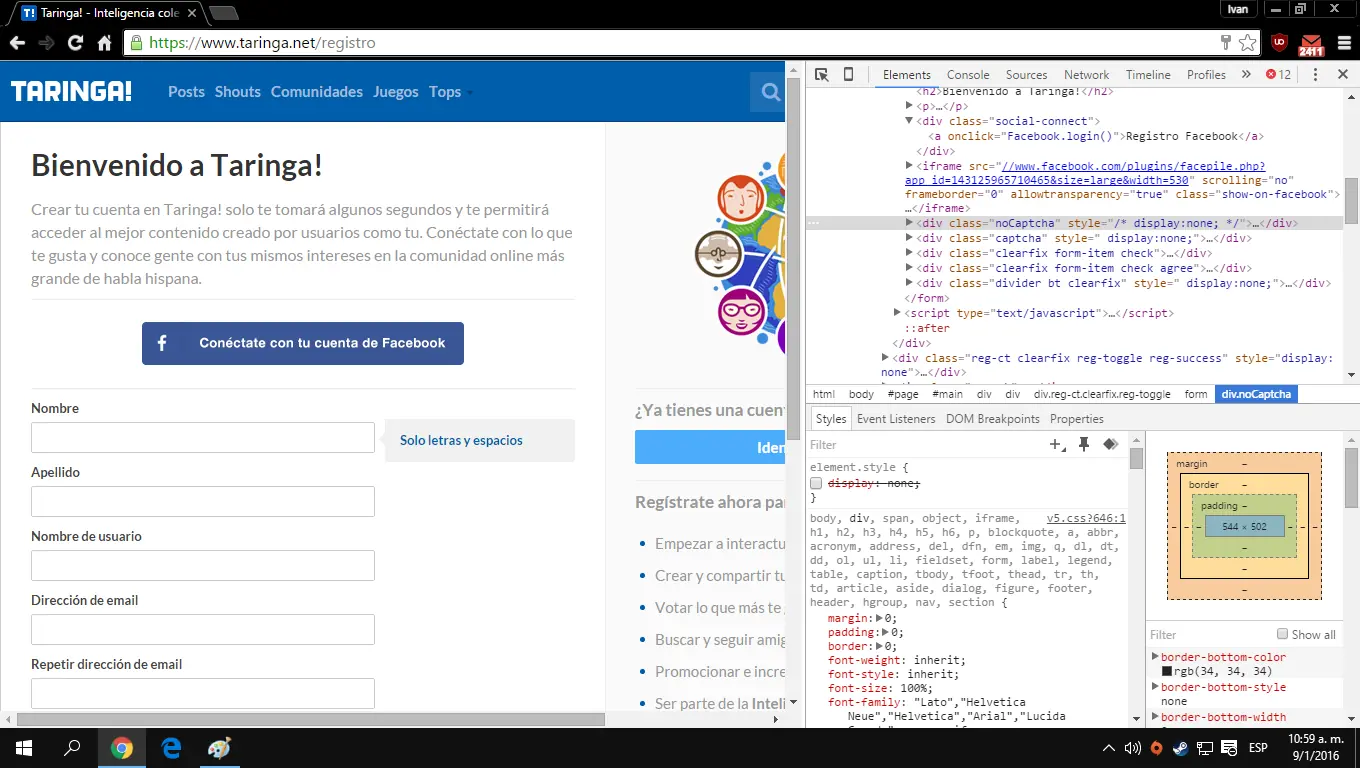Expand the Facebook iframe node
Viewport: 1360px width, 768px height.
coord(909,166)
